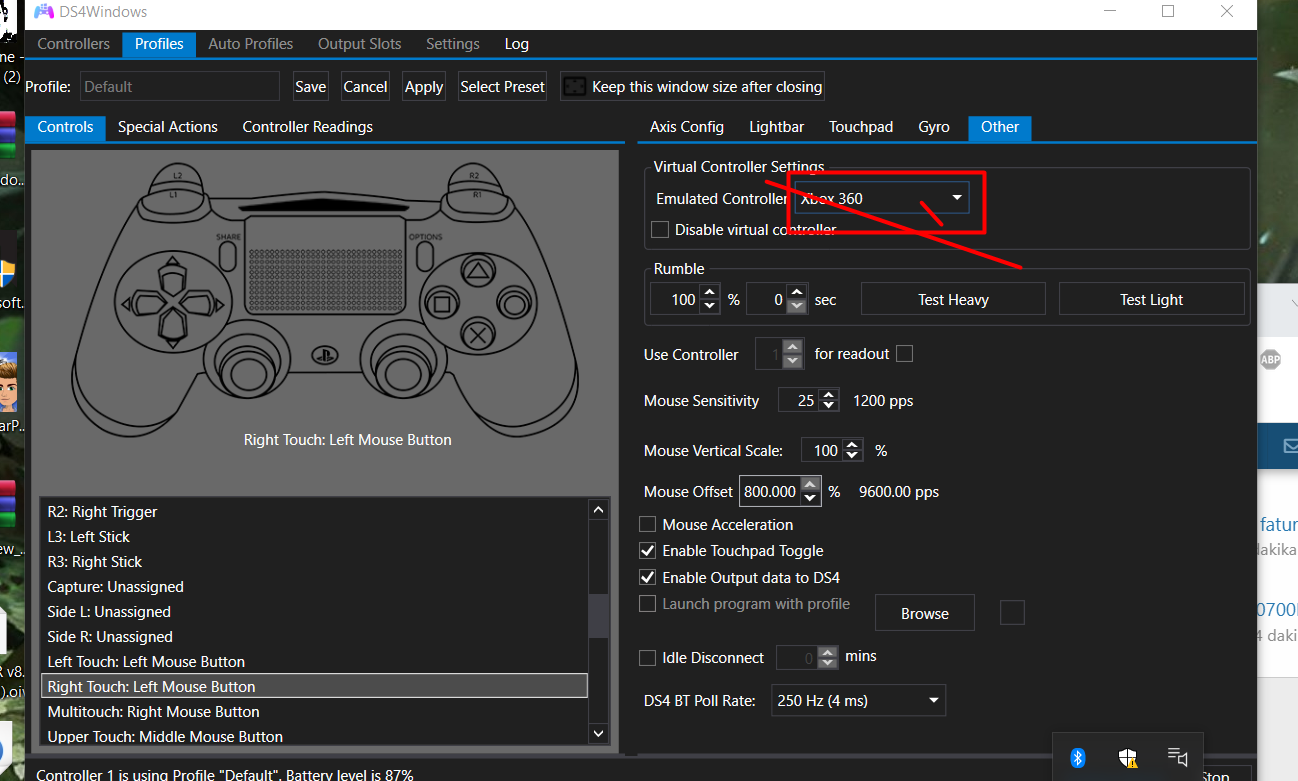The image size is (1298, 781).
Task: Click the Cancel button
Action: (x=365, y=87)
